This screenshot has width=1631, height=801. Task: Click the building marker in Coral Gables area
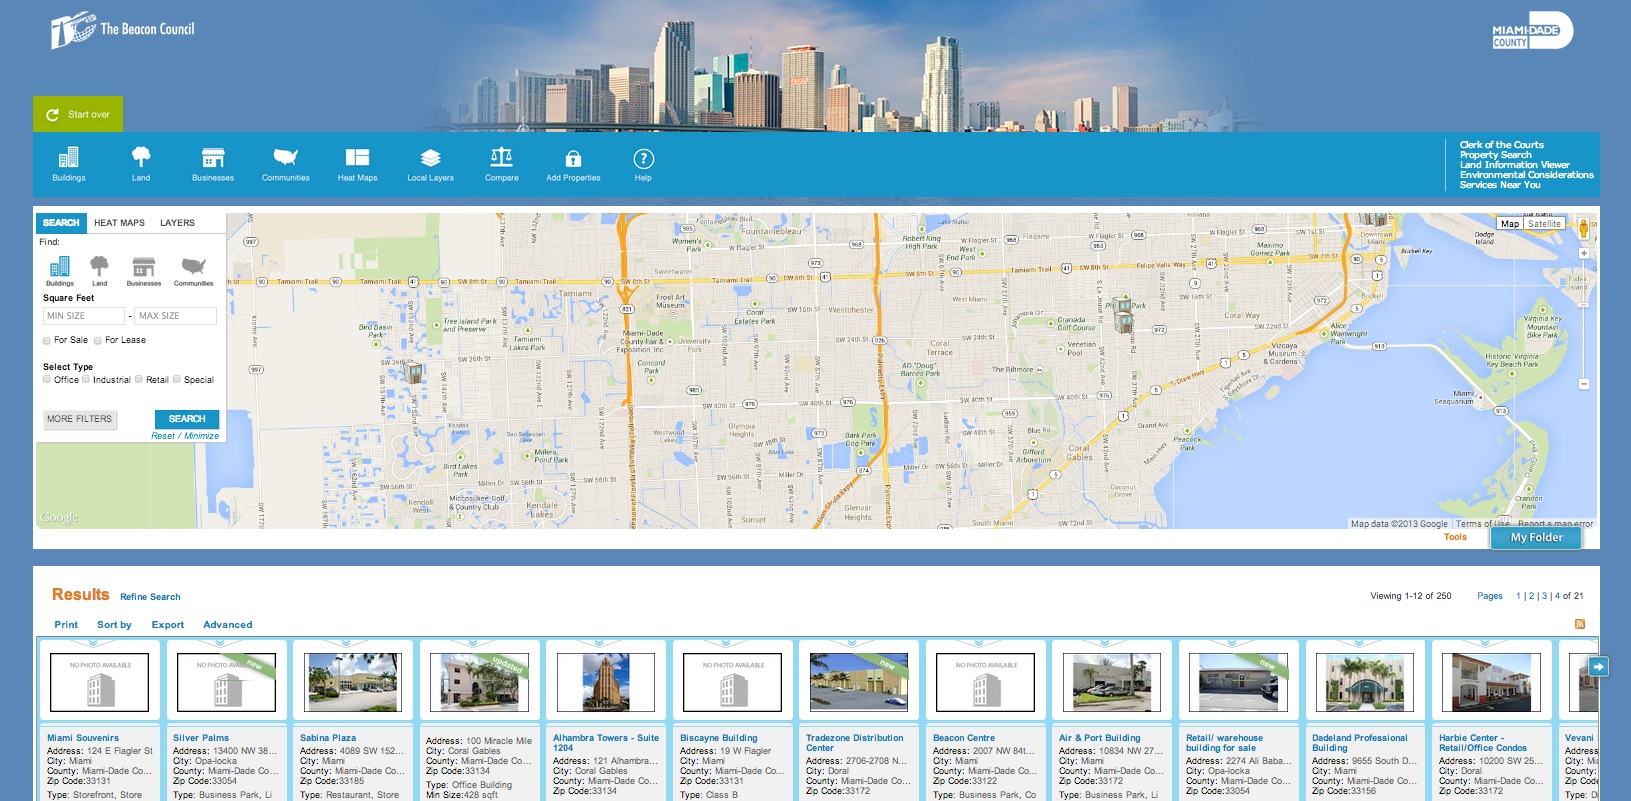pos(1124,315)
